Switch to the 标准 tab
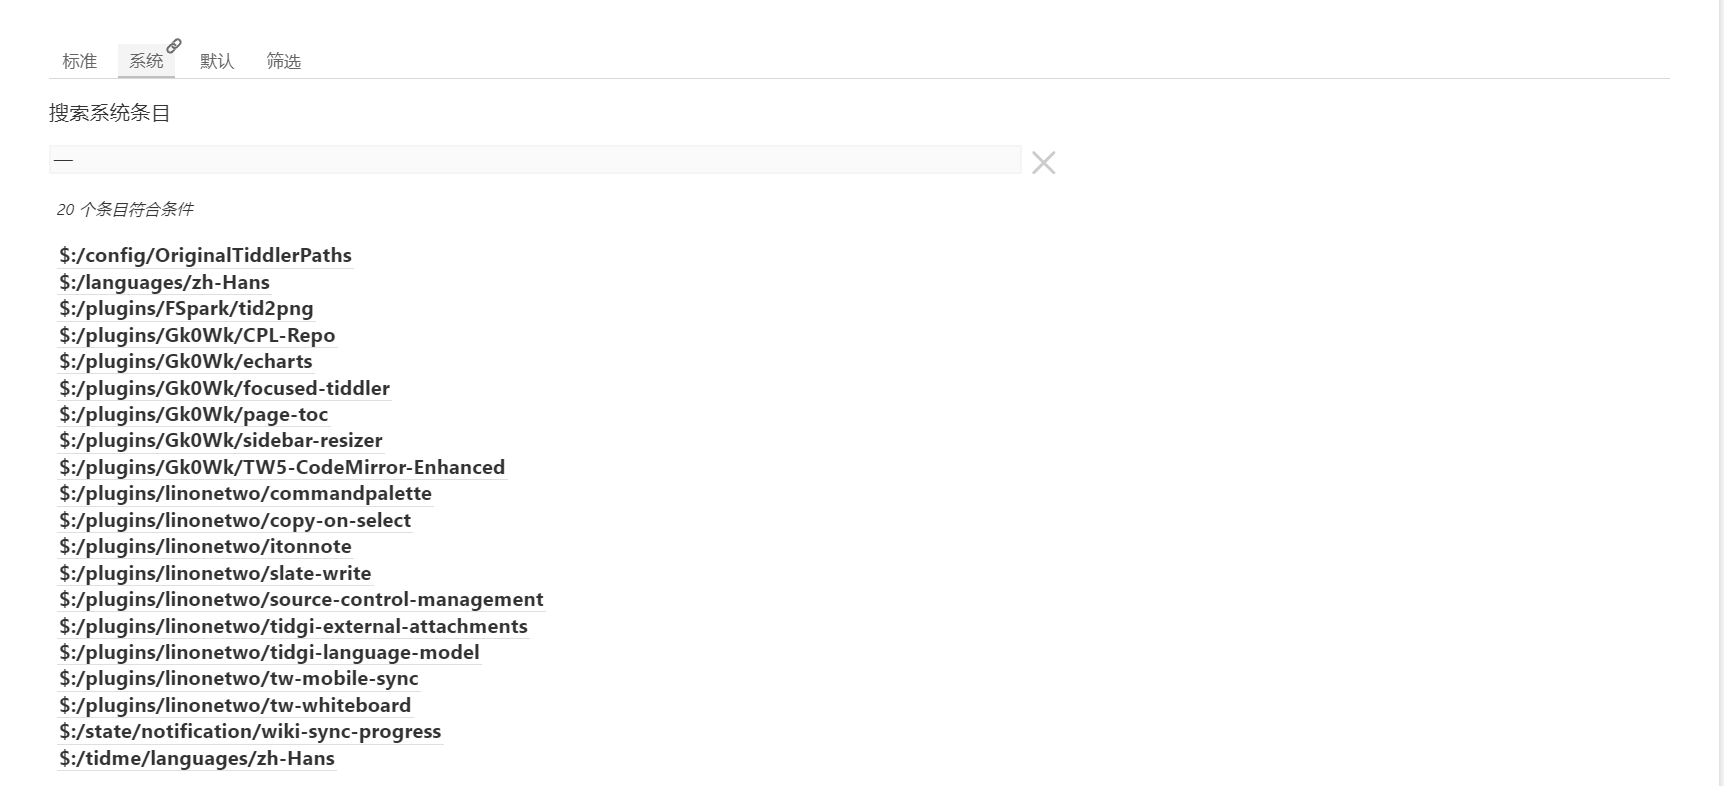The width and height of the screenshot is (1724, 786). (x=79, y=61)
